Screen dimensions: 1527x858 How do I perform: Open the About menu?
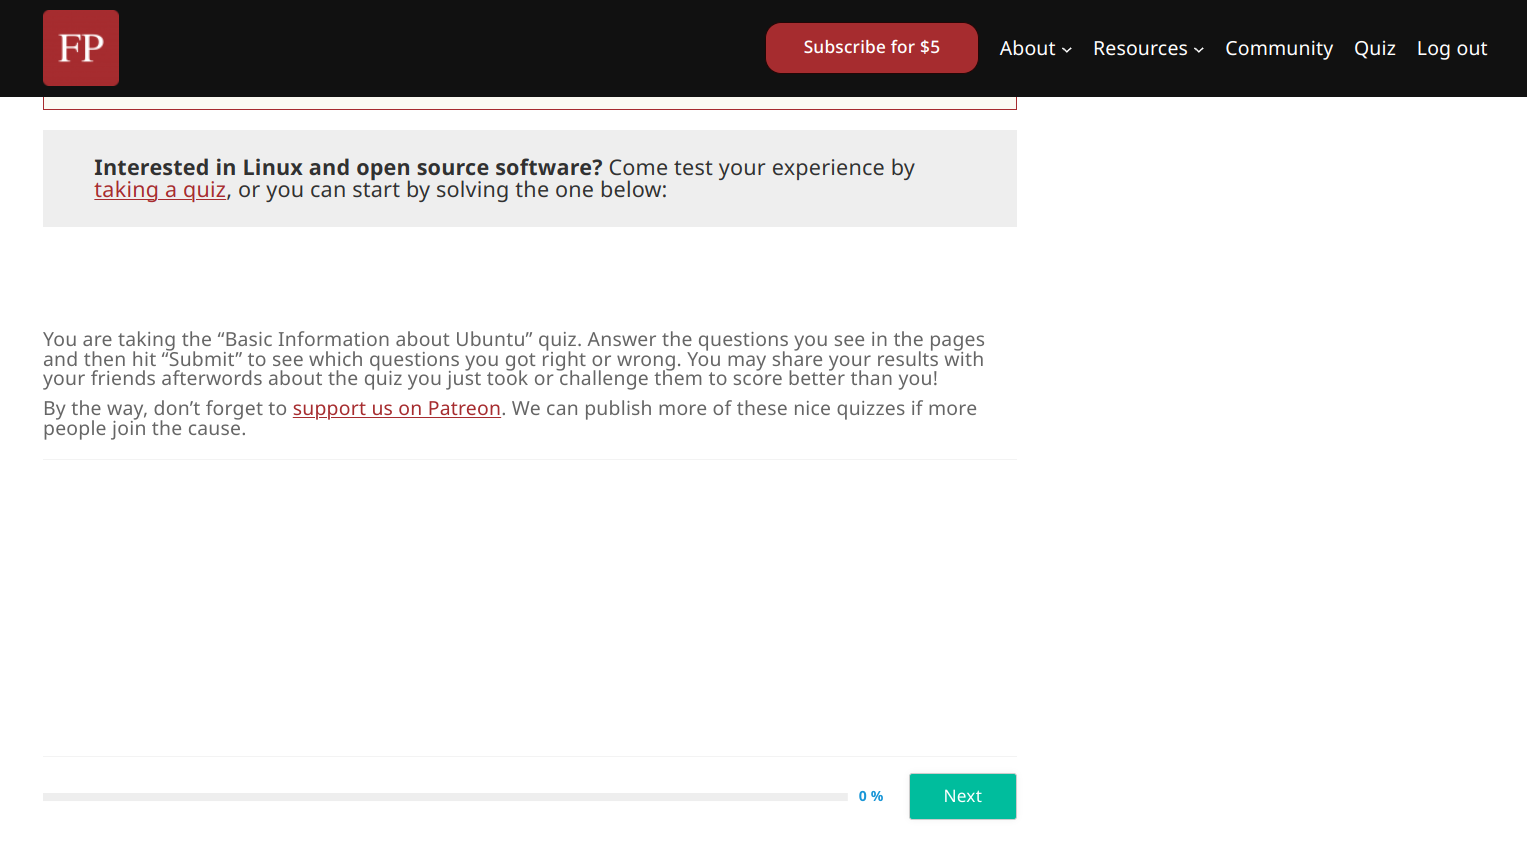[x=1027, y=48]
